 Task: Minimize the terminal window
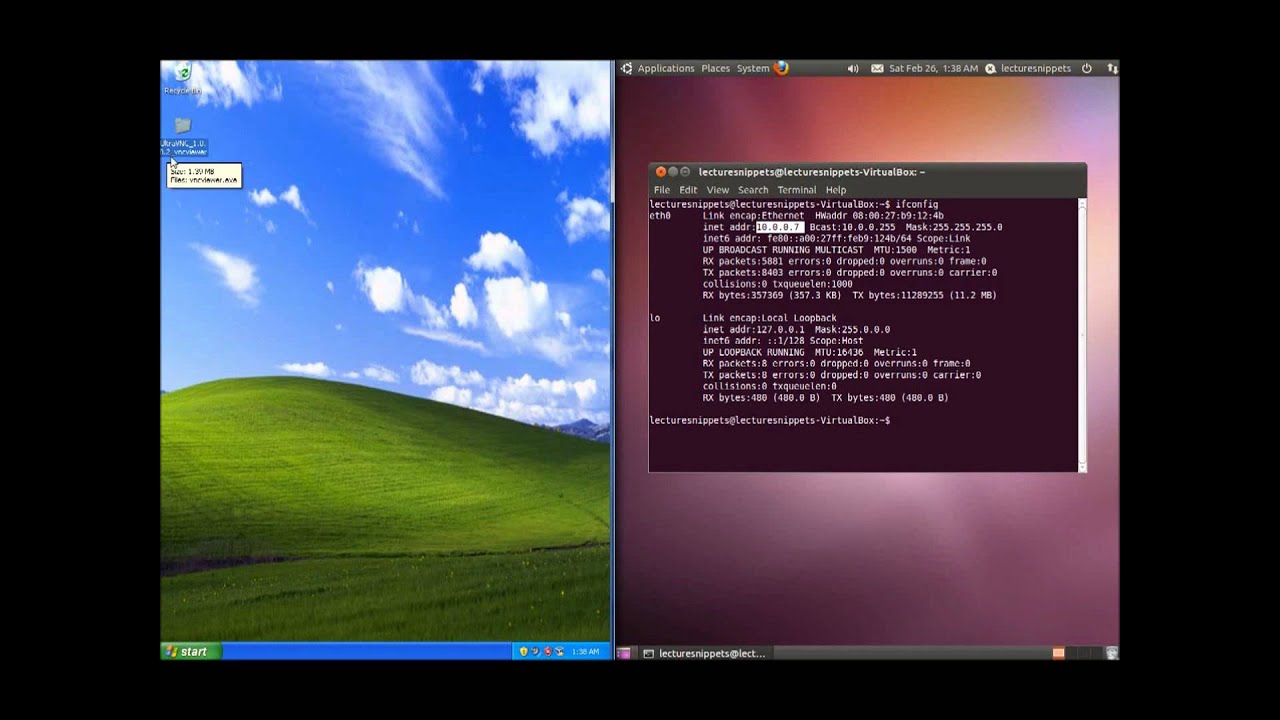point(673,172)
